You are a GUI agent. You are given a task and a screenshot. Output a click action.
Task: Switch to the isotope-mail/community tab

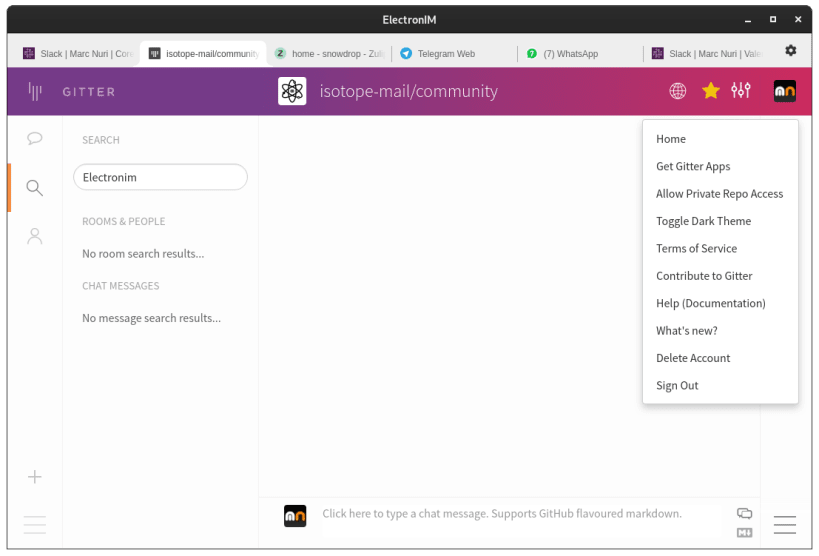(204, 53)
